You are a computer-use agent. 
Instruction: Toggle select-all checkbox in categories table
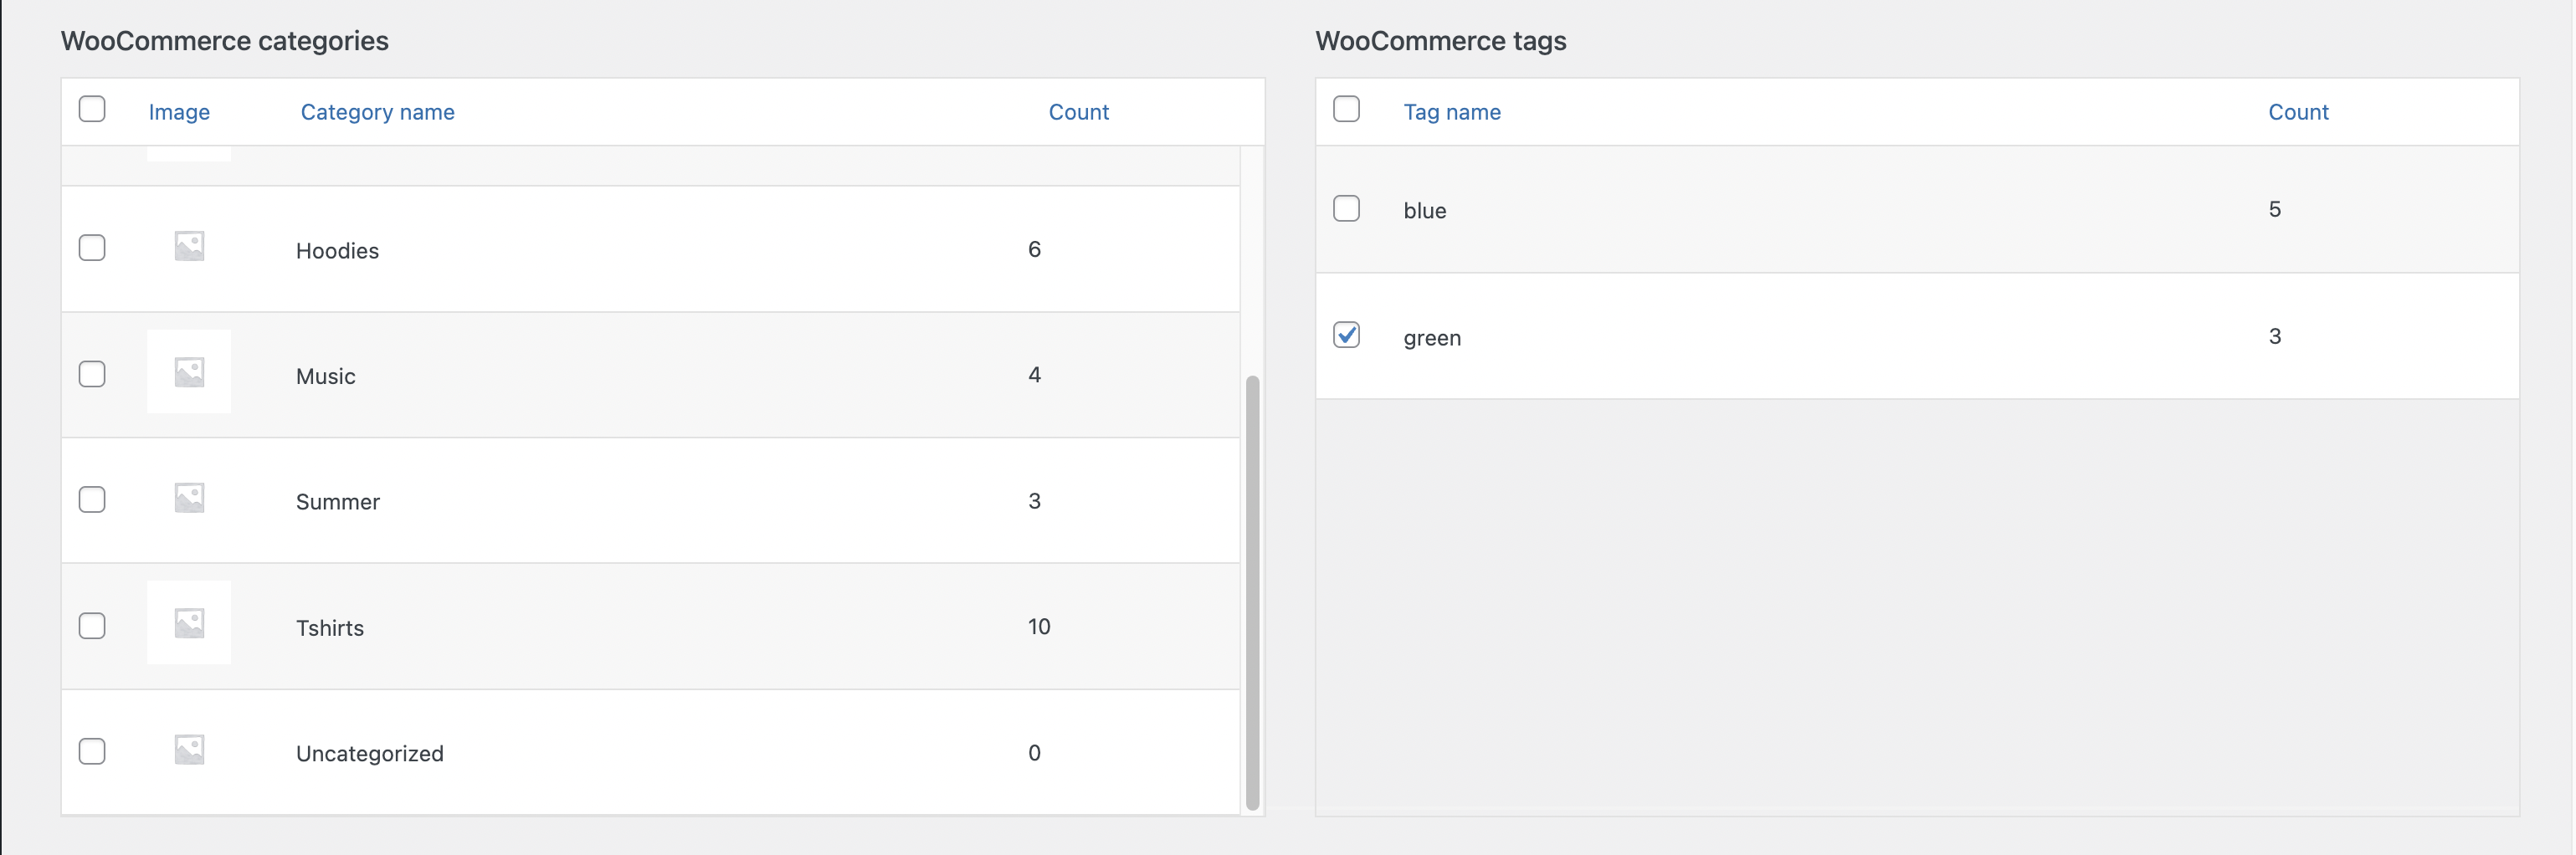[92, 109]
